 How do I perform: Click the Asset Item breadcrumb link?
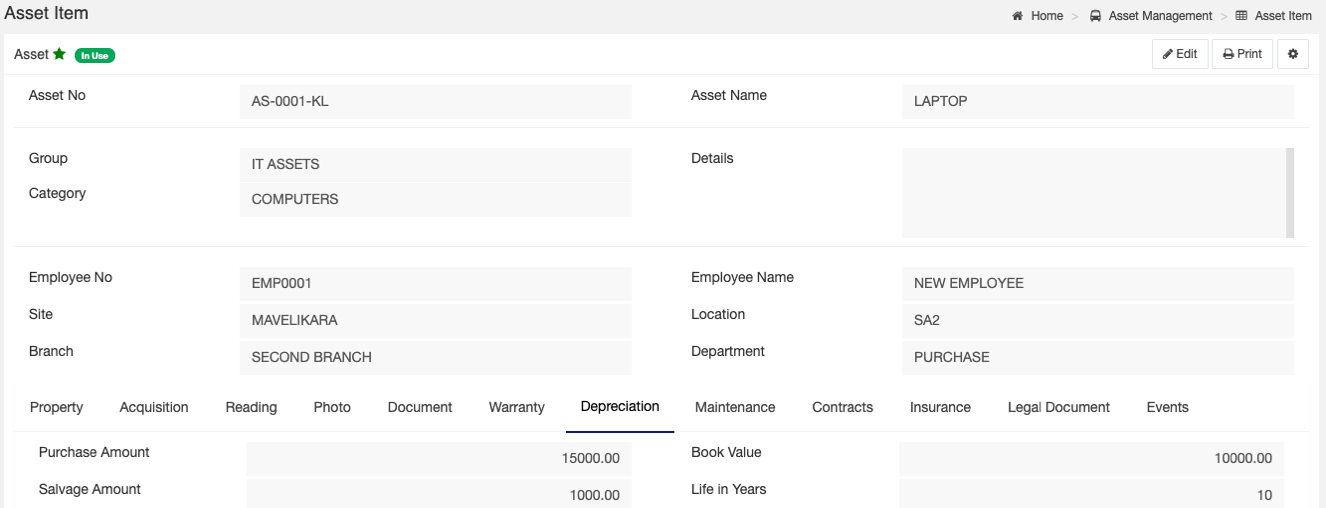coord(1282,16)
